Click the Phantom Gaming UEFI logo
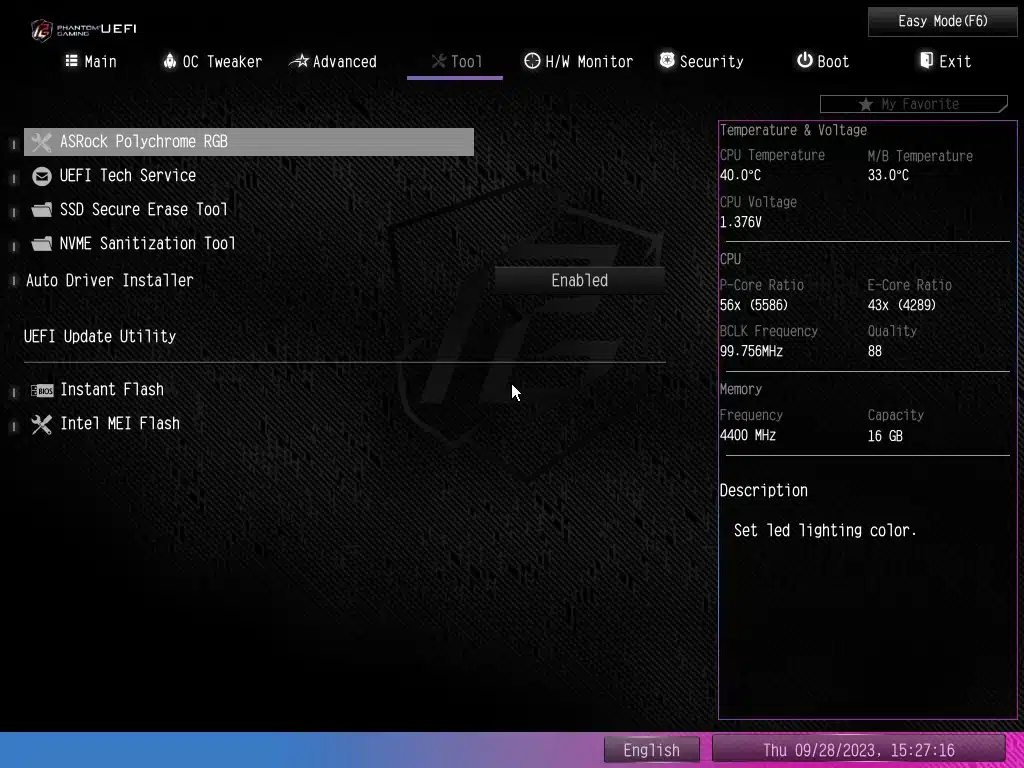This screenshot has width=1024, height=768. tap(83, 29)
